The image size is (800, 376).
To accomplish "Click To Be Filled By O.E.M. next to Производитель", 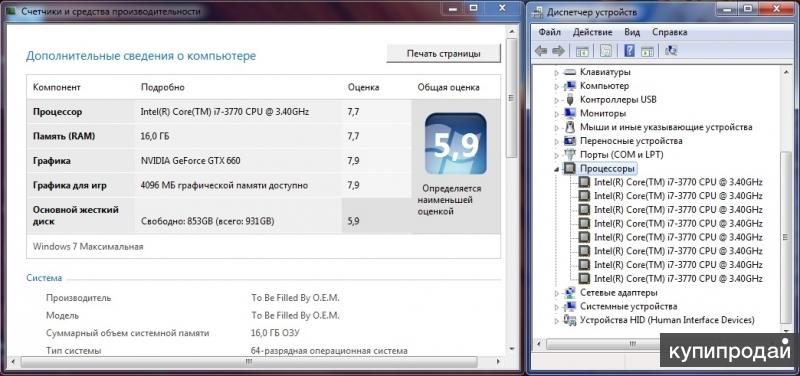I will click(x=295, y=298).
